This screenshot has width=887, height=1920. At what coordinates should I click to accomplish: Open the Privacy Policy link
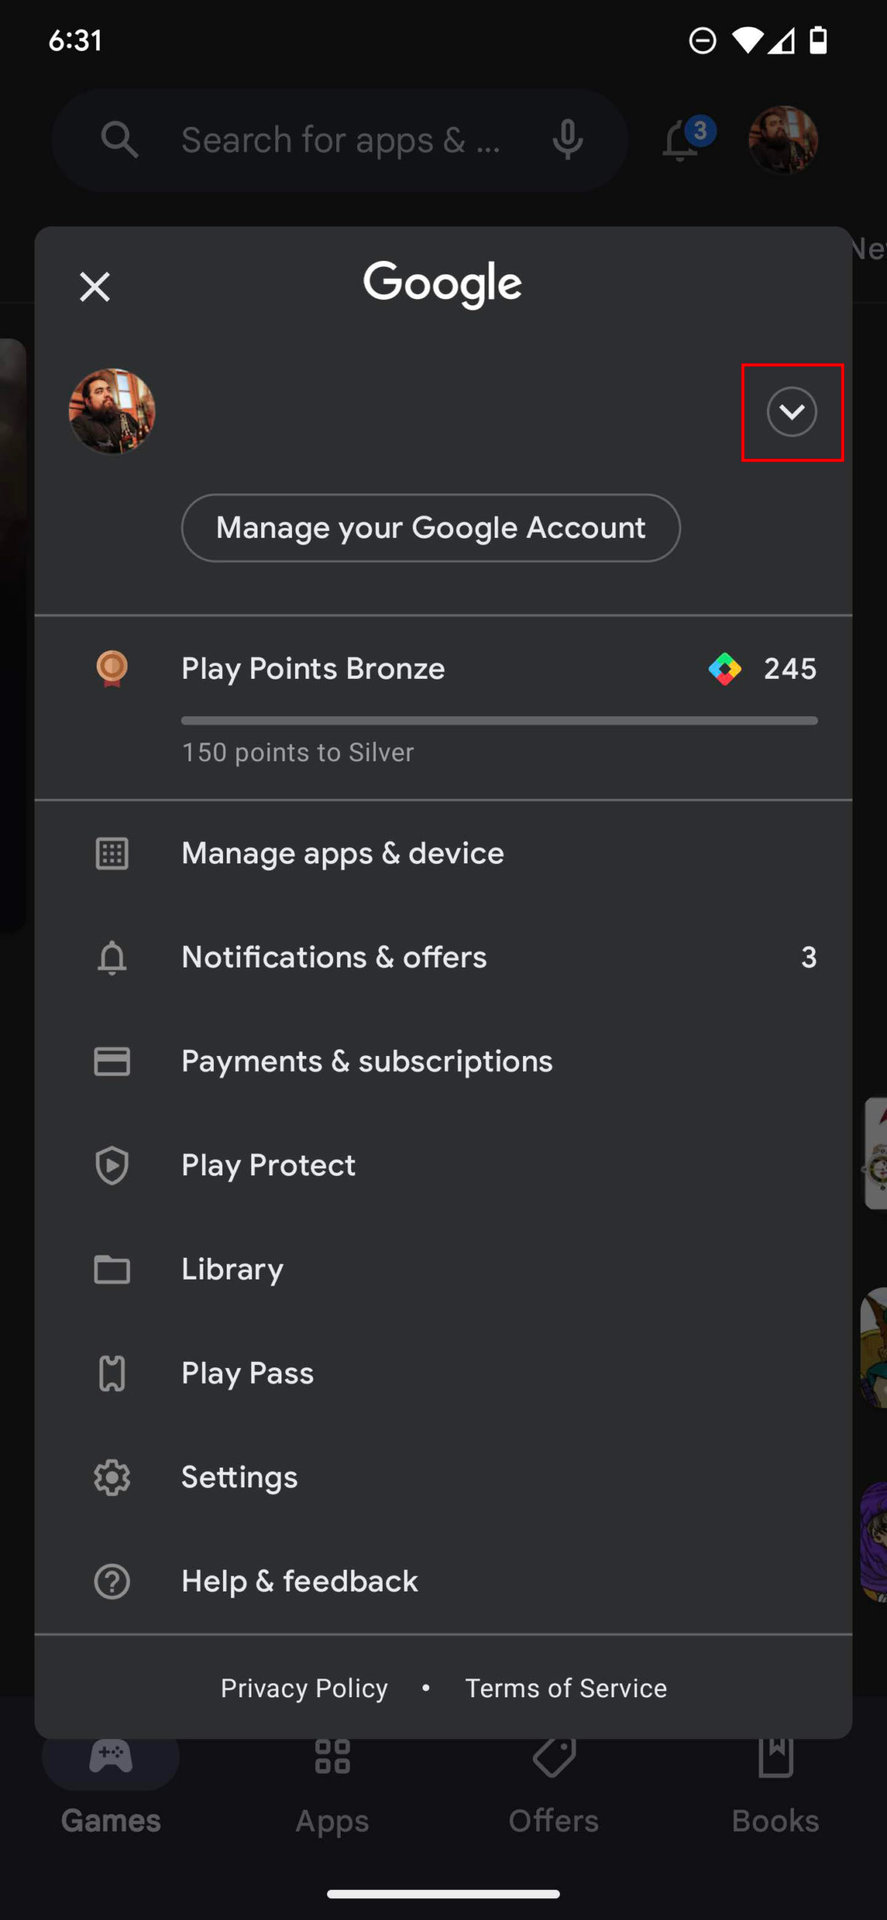304,1688
